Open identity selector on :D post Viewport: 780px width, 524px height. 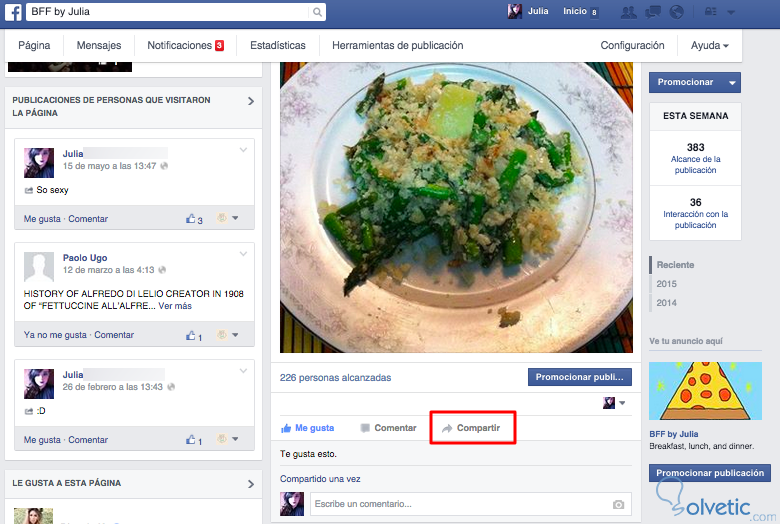227,439
